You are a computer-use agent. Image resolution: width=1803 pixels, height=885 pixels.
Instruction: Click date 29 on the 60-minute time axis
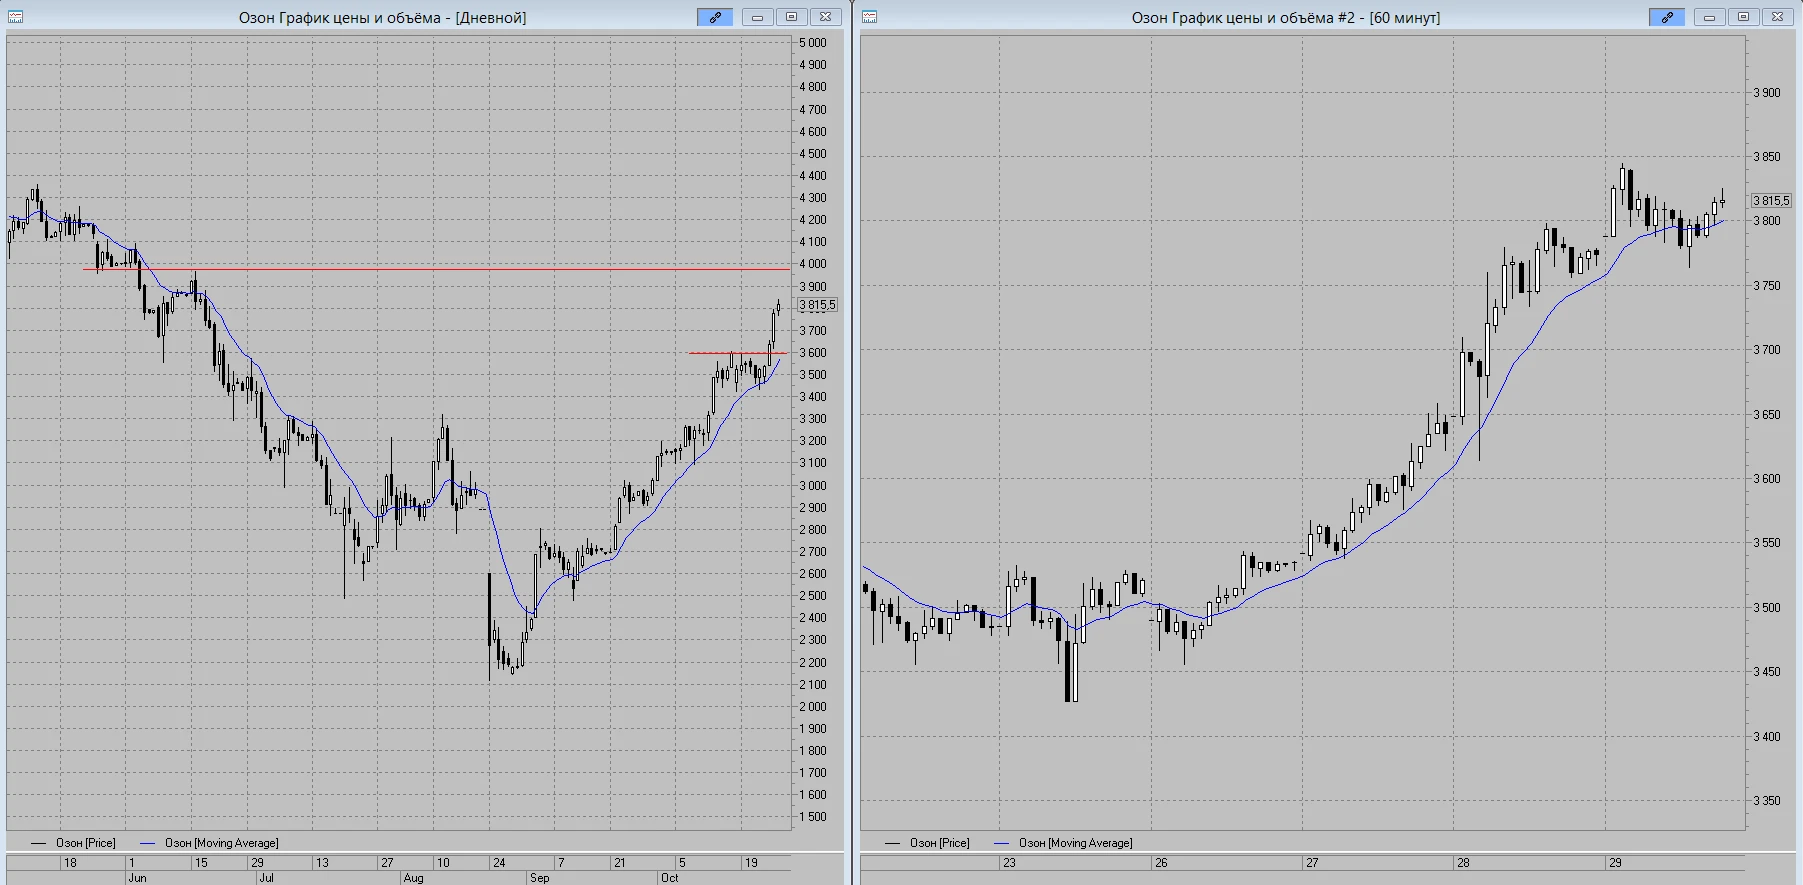(1615, 862)
